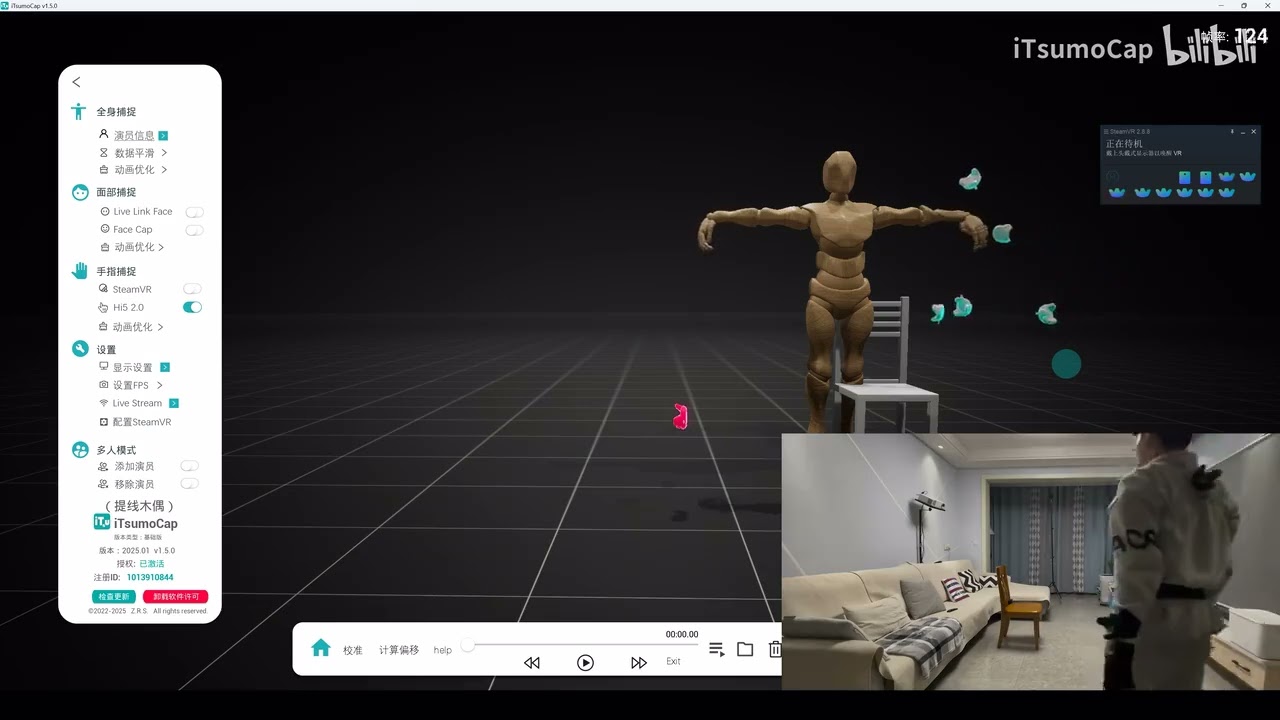The width and height of the screenshot is (1280, 720).
Task: Click the wifi icon next to Live Stream
Action: [x=103, y=403]
